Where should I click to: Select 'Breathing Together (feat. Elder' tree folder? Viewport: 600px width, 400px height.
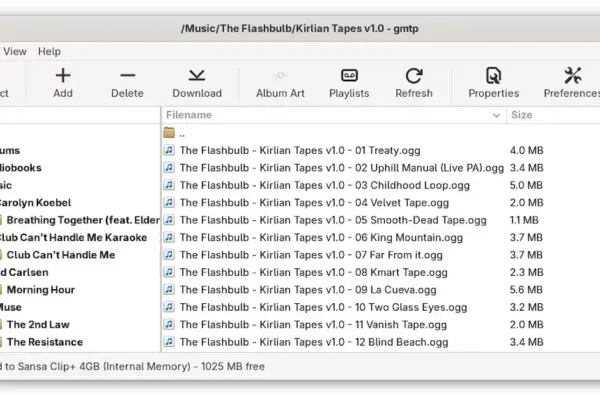[x=83, y=220]
